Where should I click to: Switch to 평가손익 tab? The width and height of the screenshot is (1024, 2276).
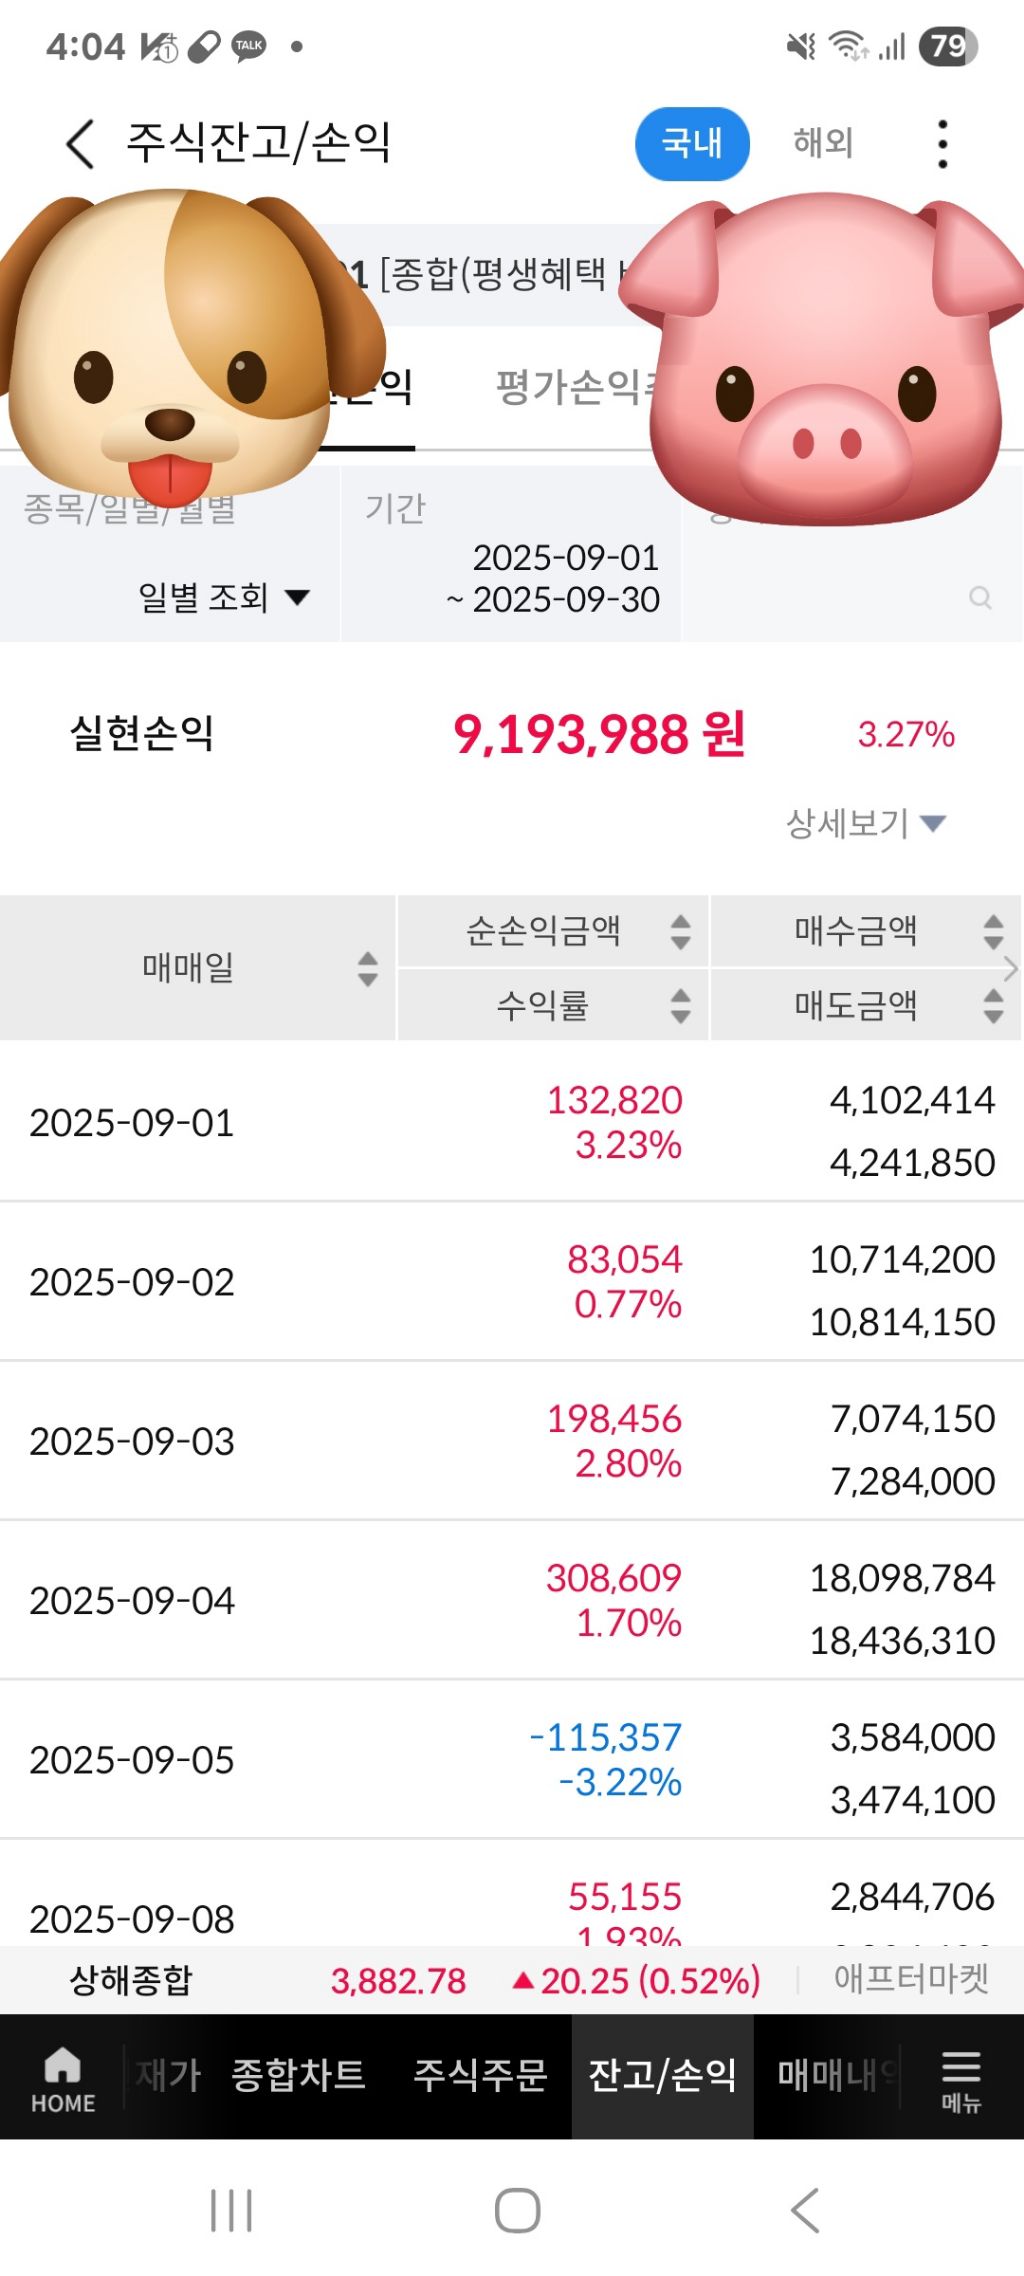[x=570, y=388]
